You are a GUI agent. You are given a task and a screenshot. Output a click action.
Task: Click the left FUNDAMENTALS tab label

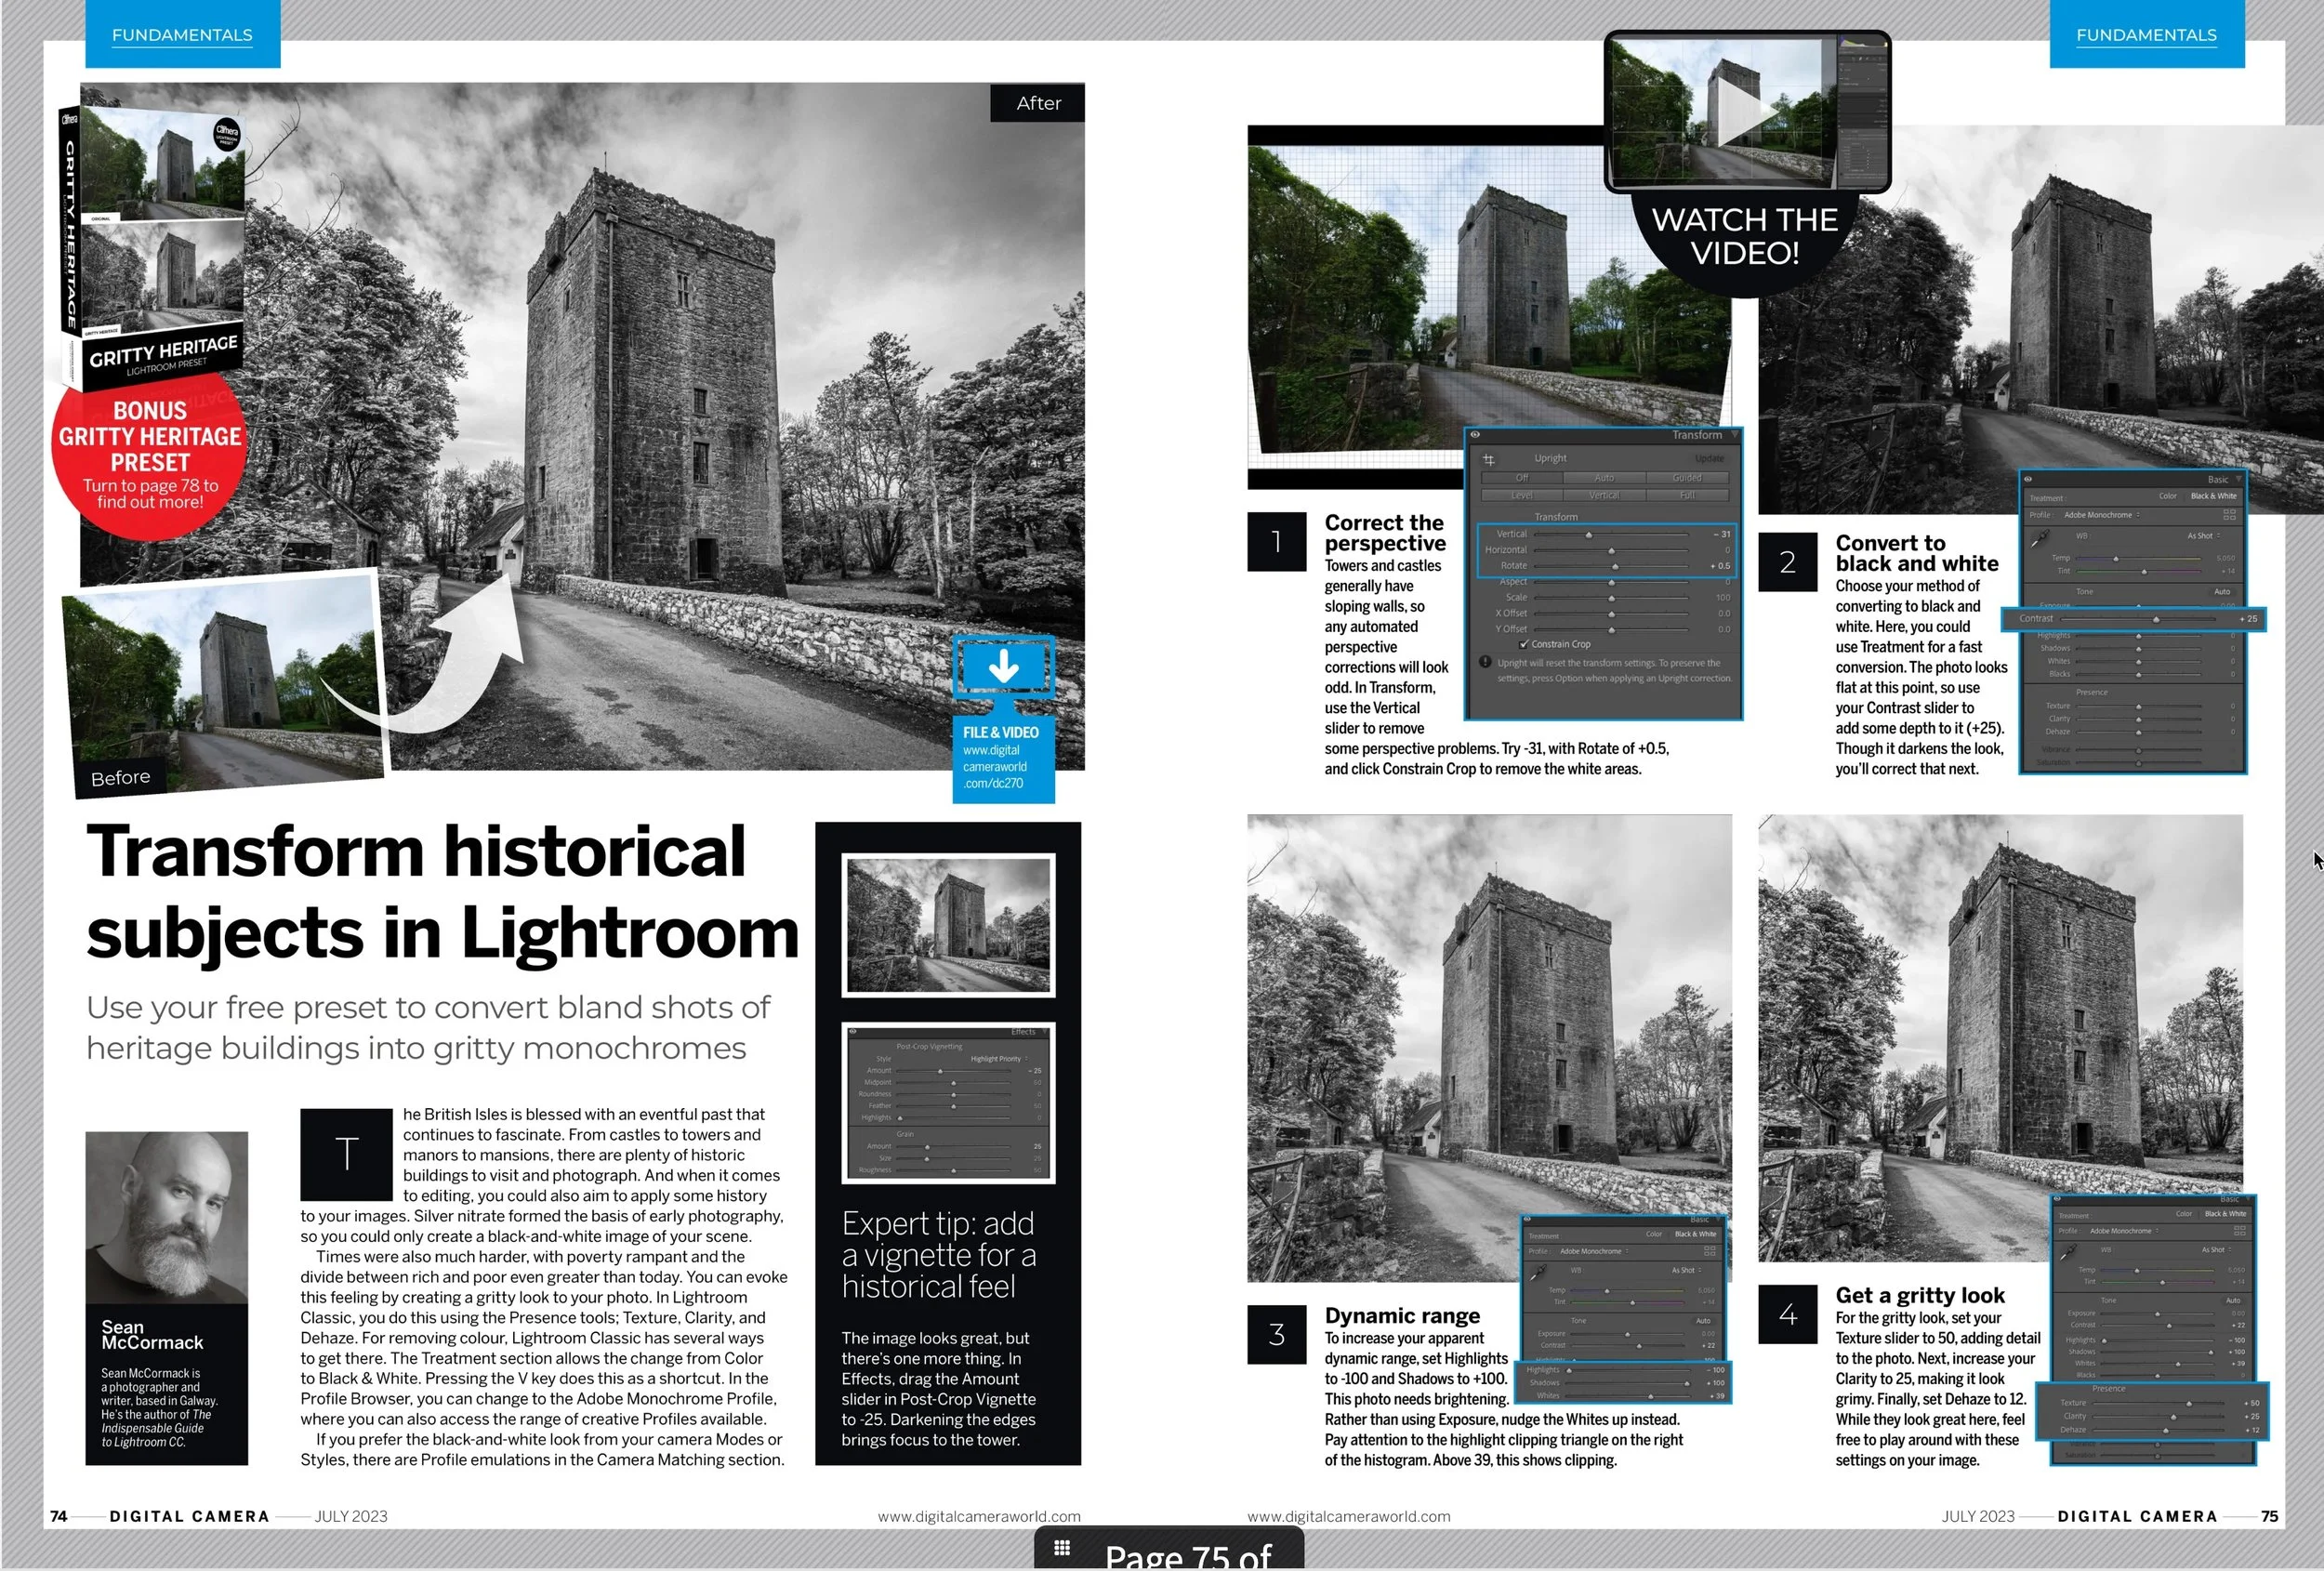[182, 35]
